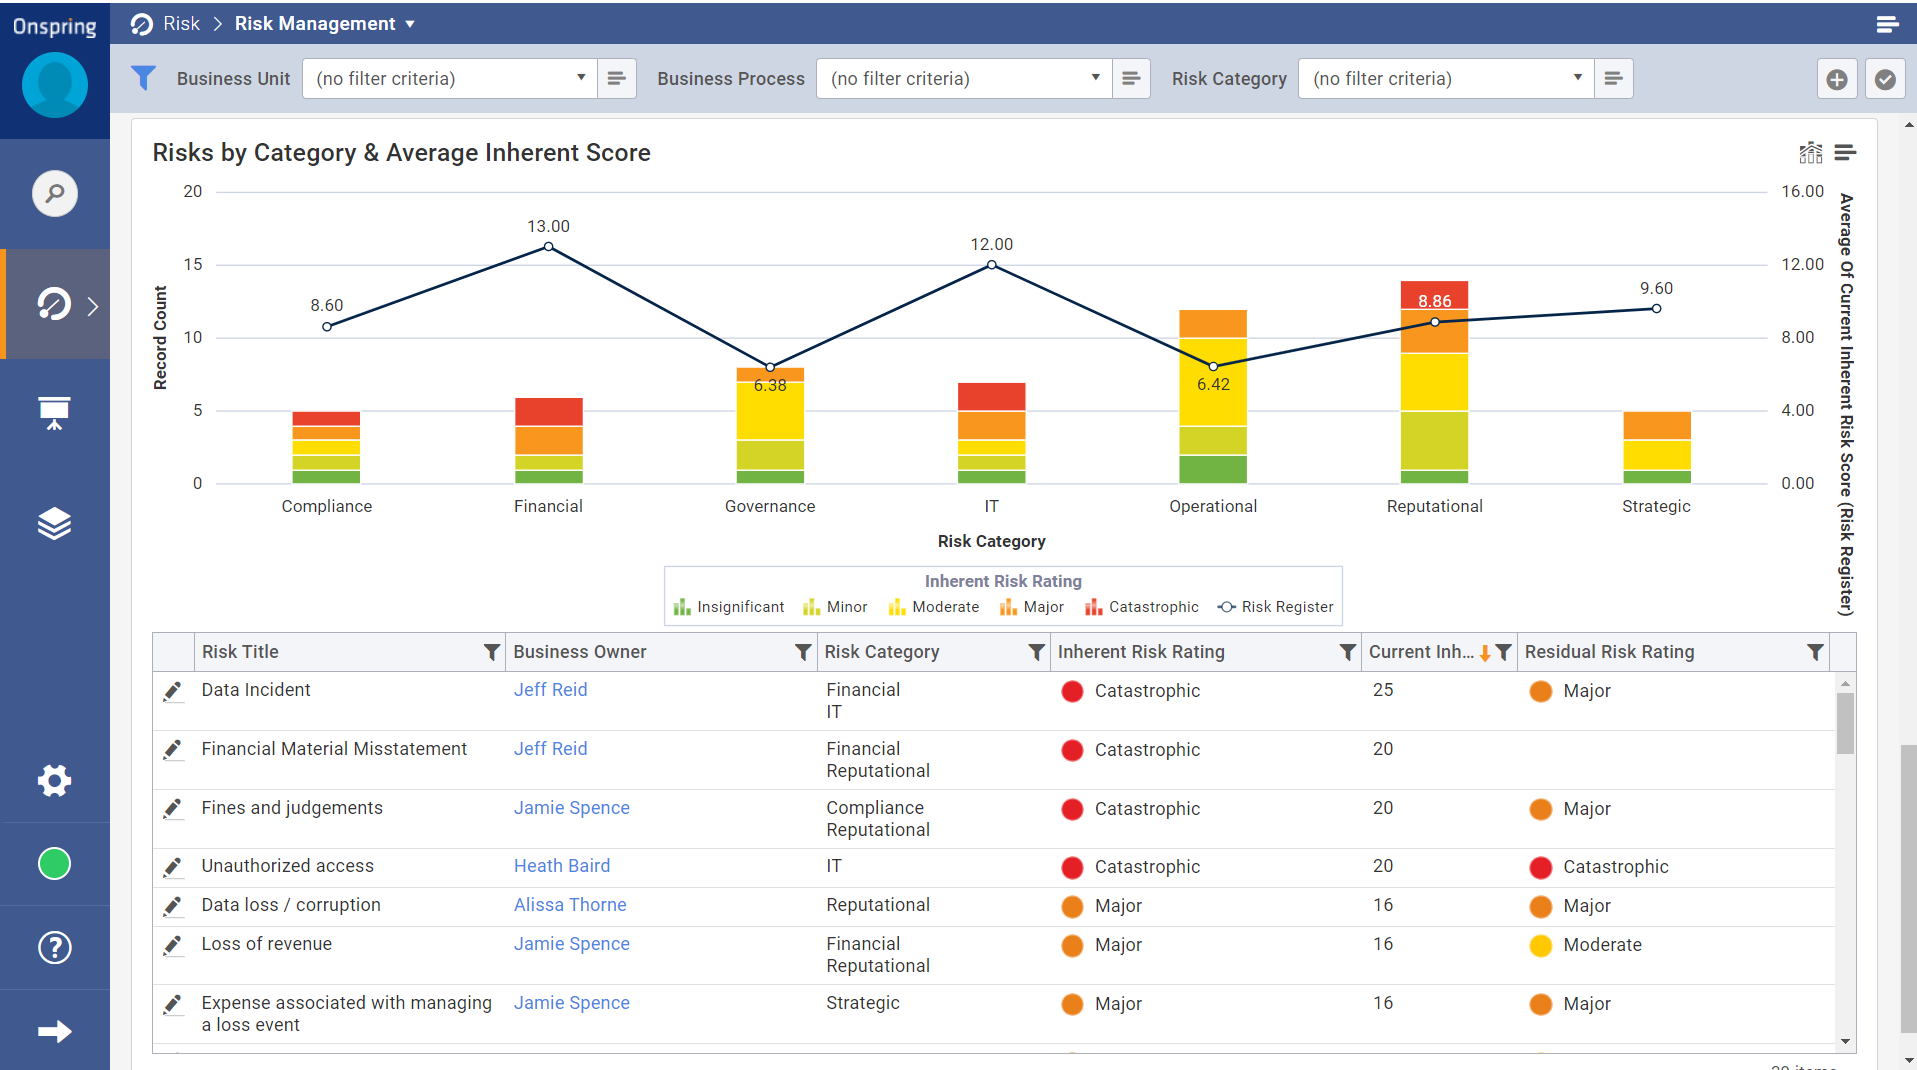Open the search icon in sidebar
The height and width of the screenshot is (1070, 1917).
[x=54, y=193]
